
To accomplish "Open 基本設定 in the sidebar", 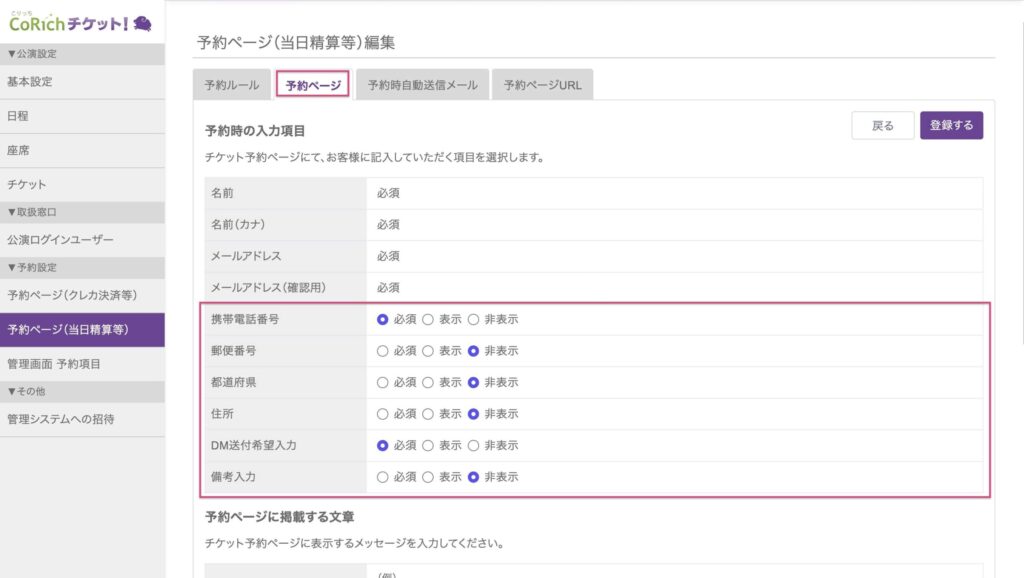I will point(30,82).
